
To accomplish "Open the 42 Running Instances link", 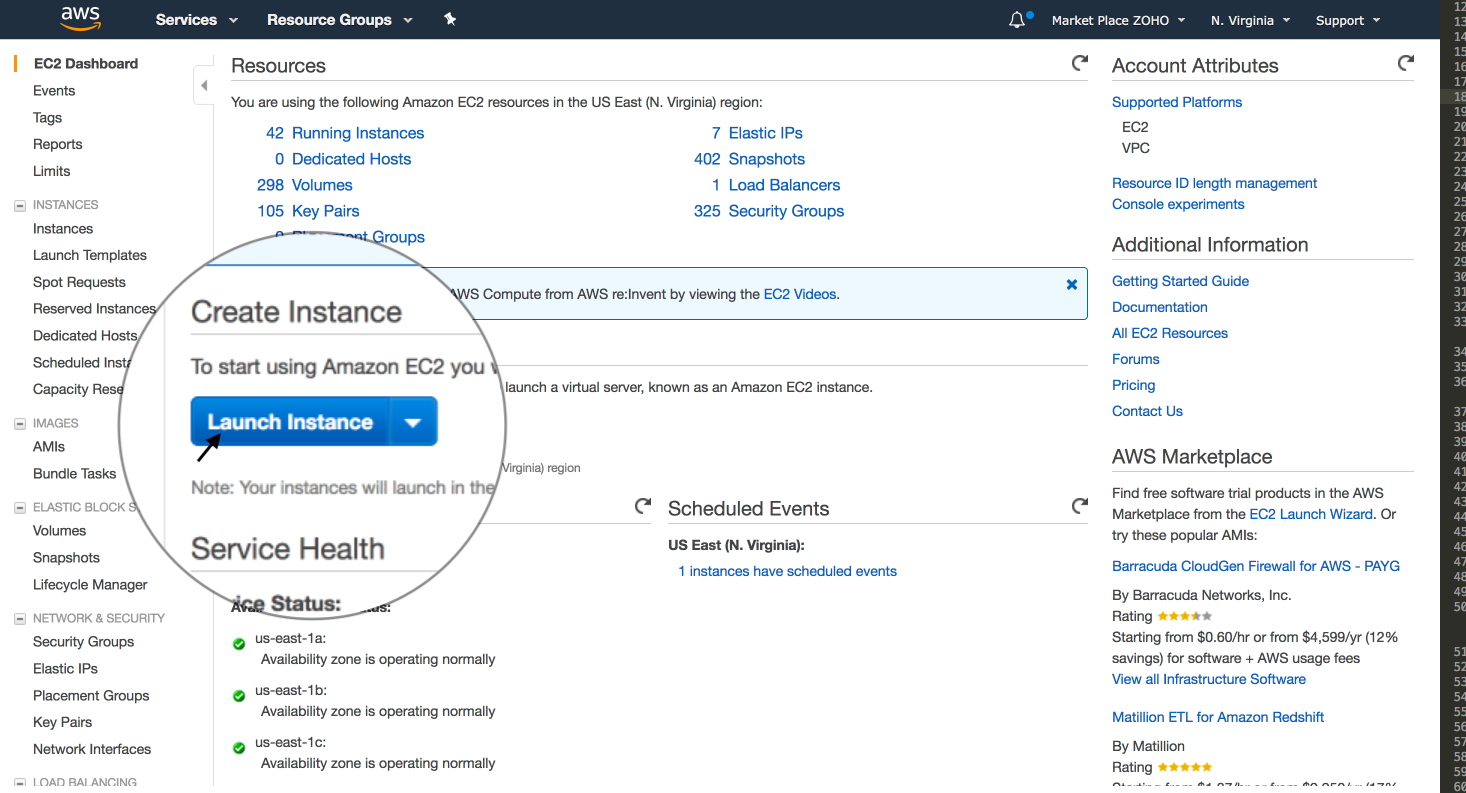I will [357, 133].
